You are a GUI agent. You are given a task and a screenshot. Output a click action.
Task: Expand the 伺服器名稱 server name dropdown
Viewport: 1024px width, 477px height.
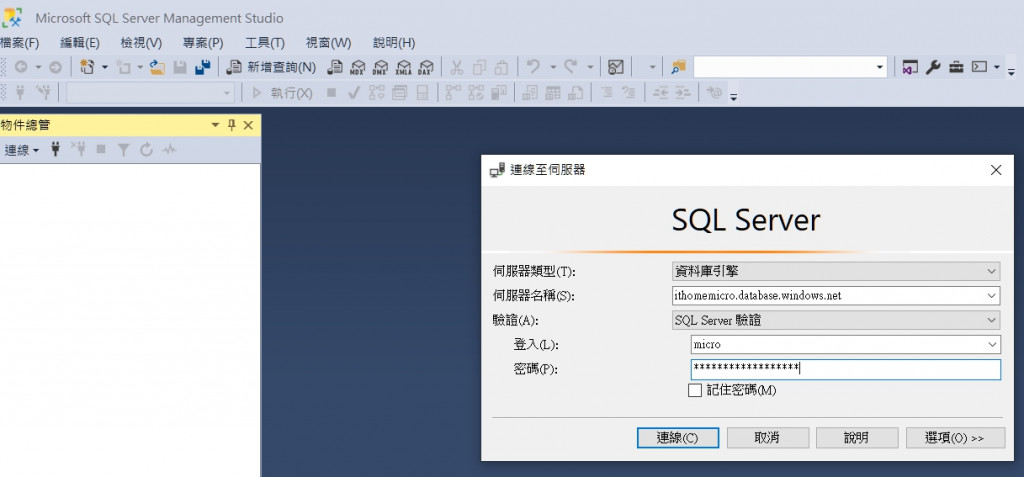(992, 295)
